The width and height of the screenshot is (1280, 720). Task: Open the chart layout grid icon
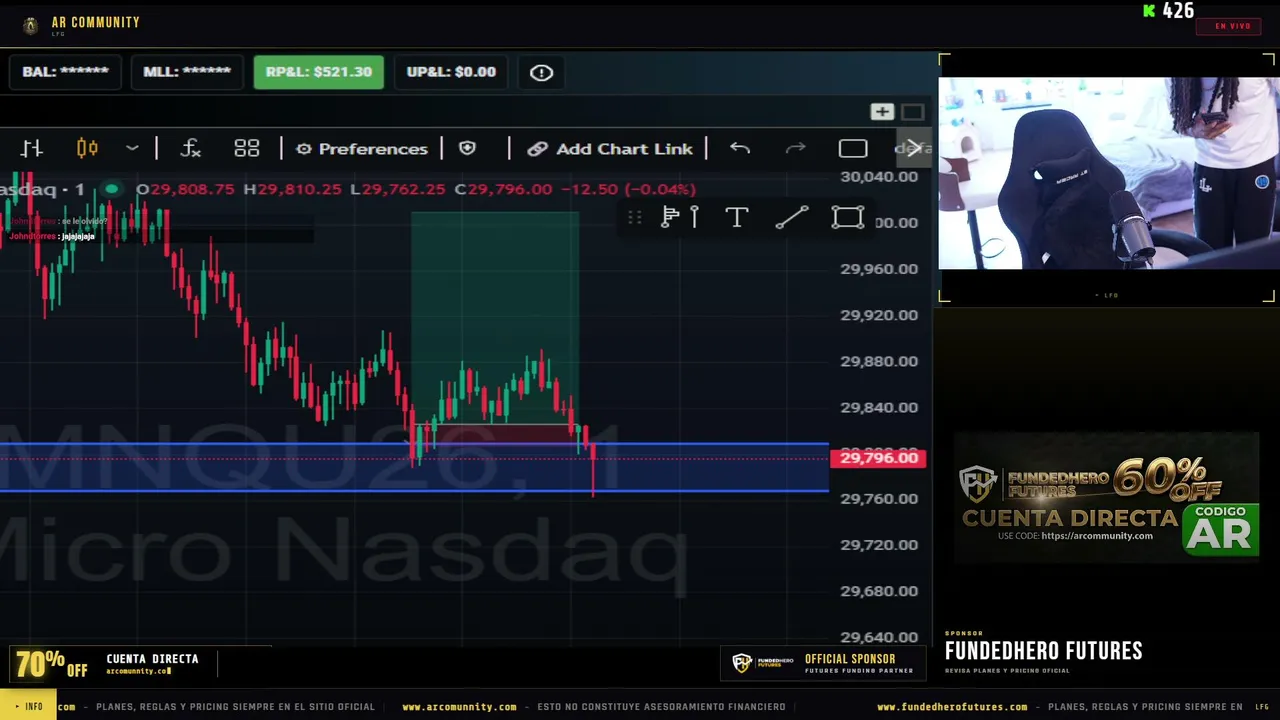tap(246, 149)
